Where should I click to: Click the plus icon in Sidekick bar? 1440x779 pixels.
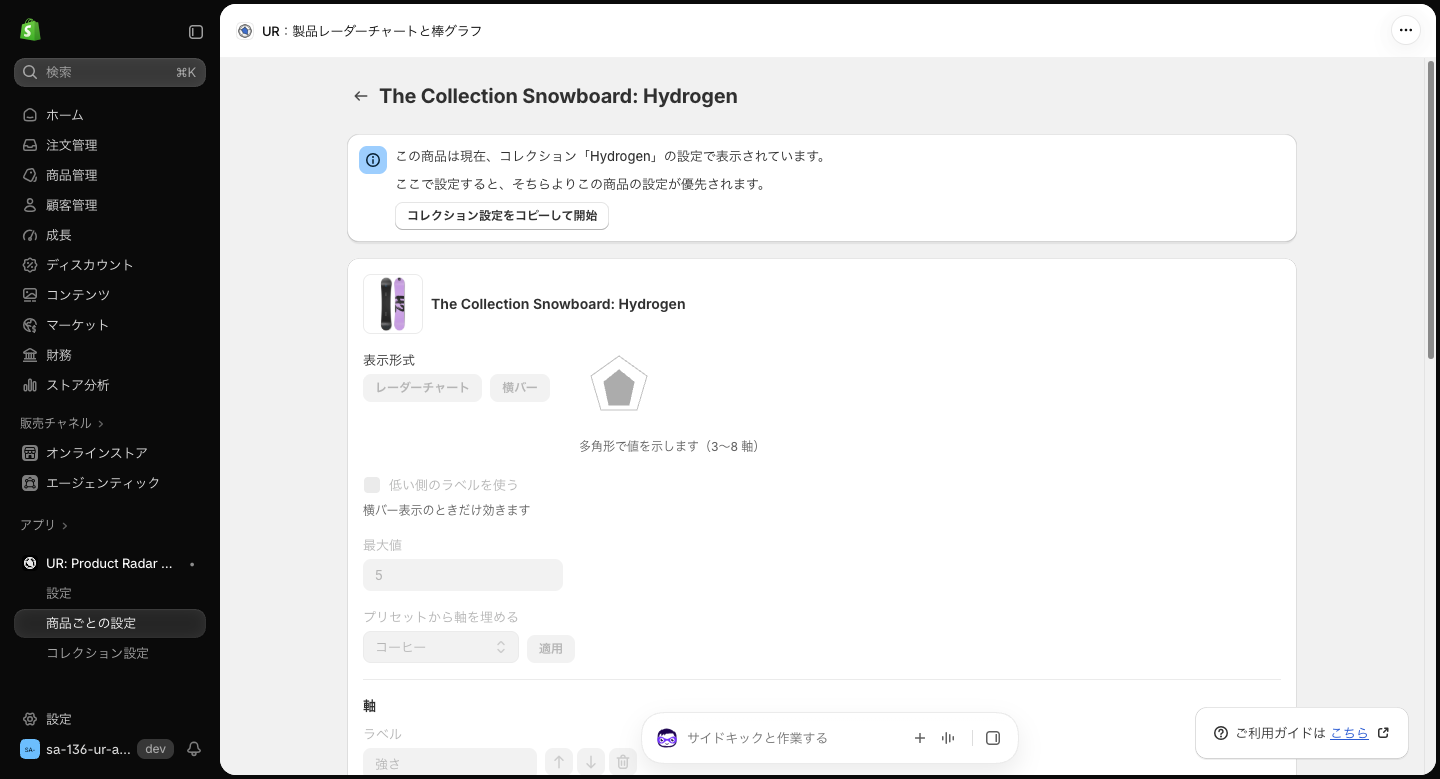tap(920, 738)
